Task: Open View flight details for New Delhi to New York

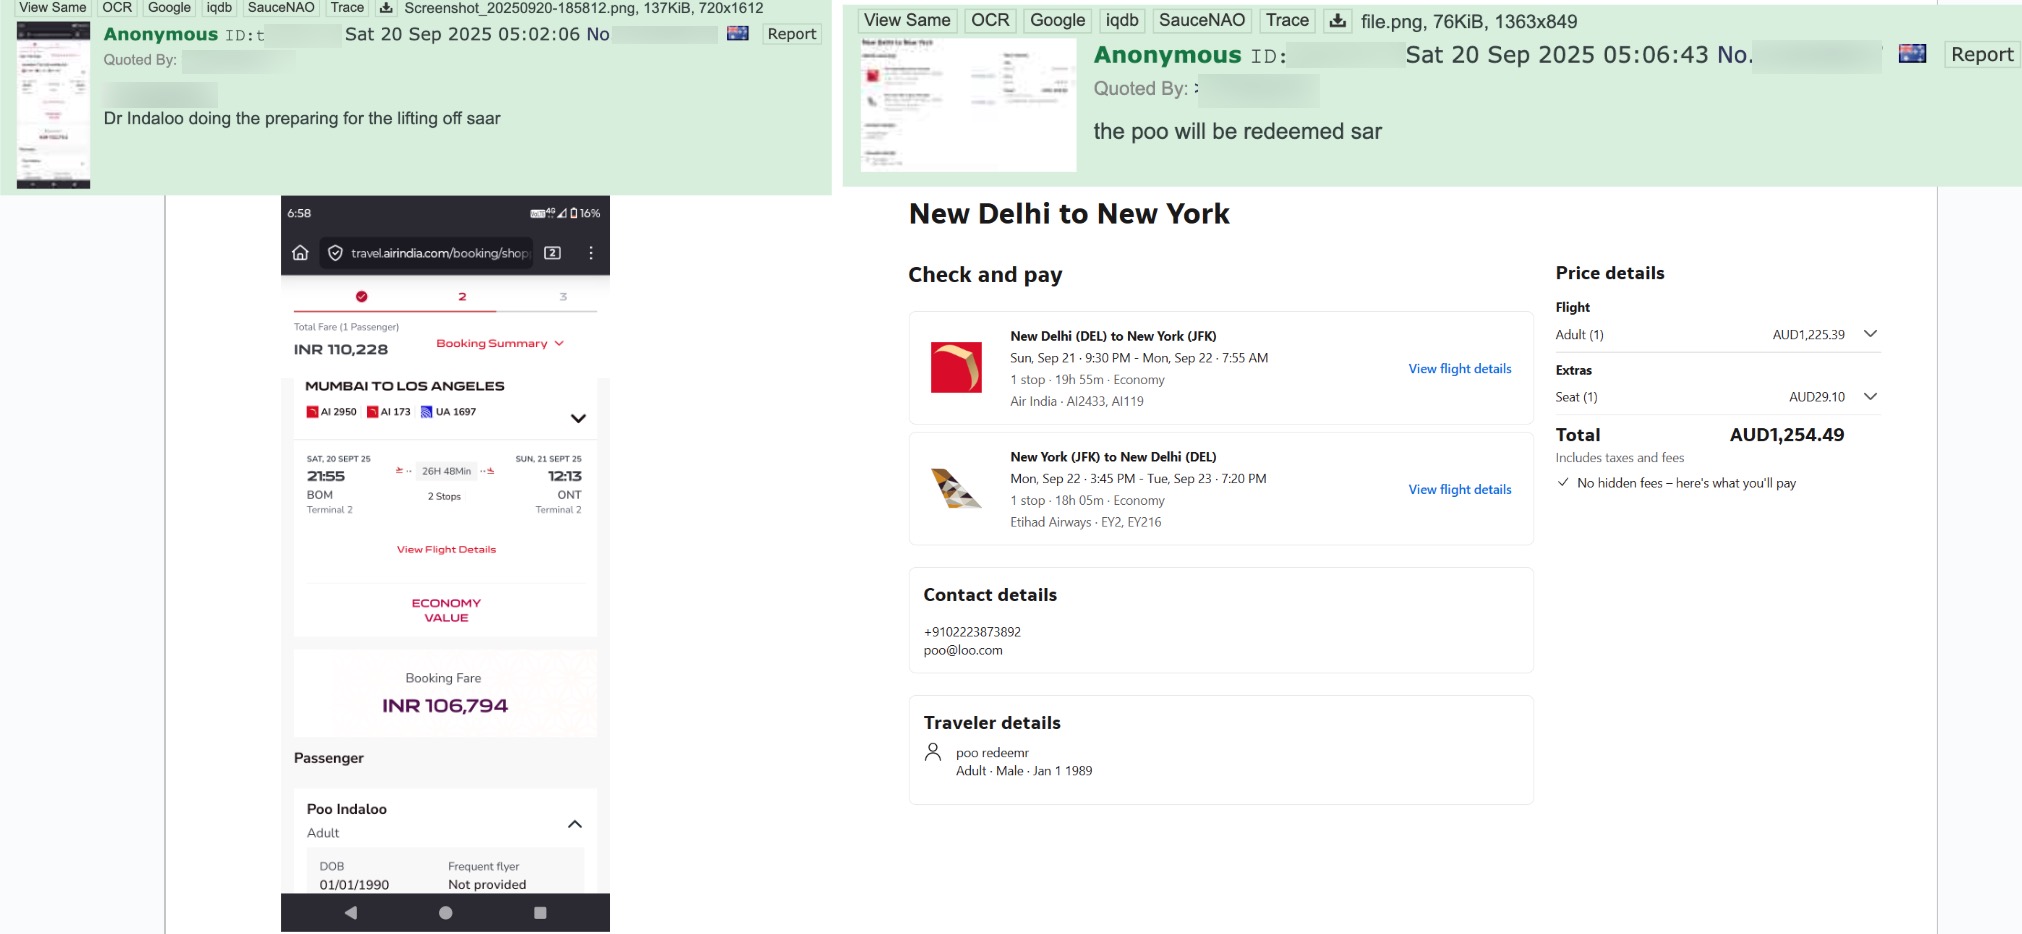Action: coord(1459,368)
